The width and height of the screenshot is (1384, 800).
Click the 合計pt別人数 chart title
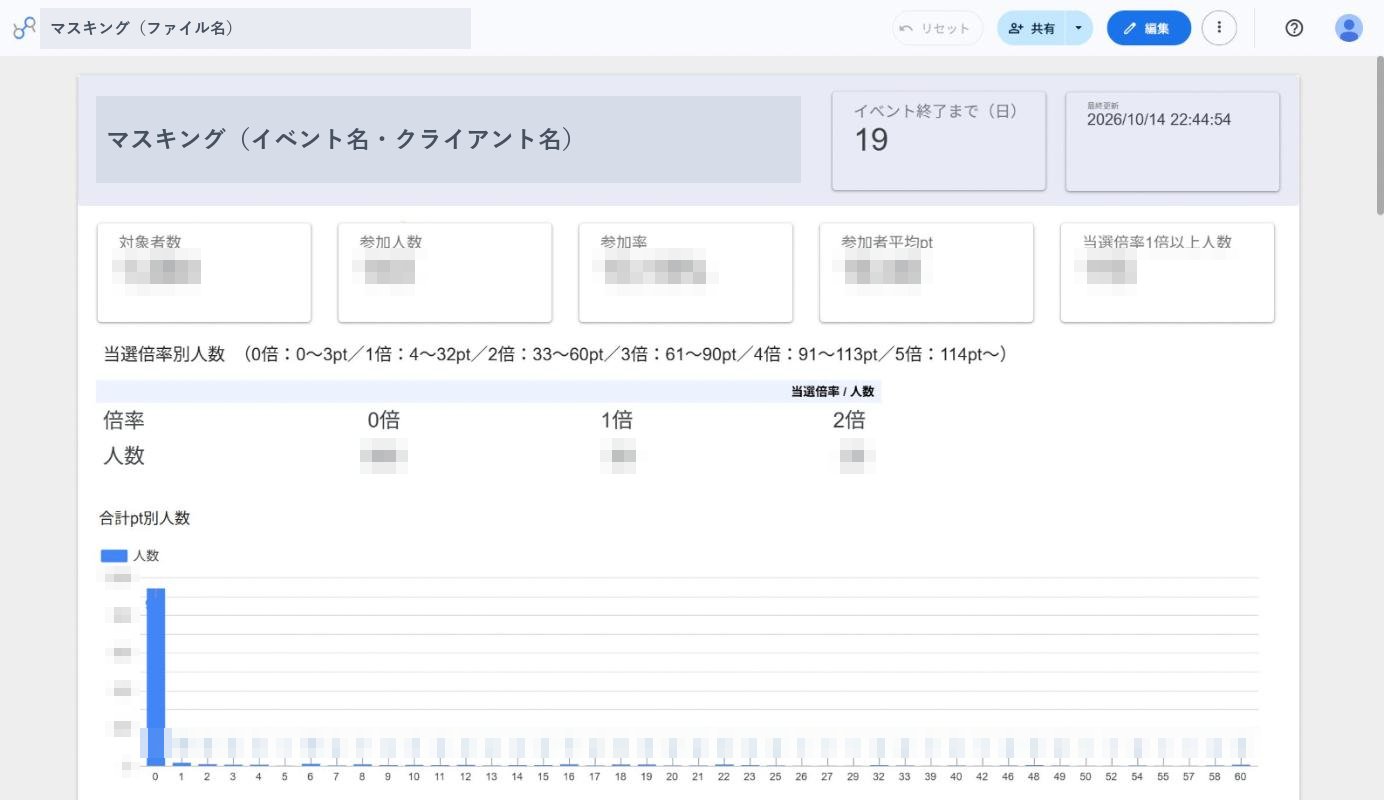click(x=144, y=518)
